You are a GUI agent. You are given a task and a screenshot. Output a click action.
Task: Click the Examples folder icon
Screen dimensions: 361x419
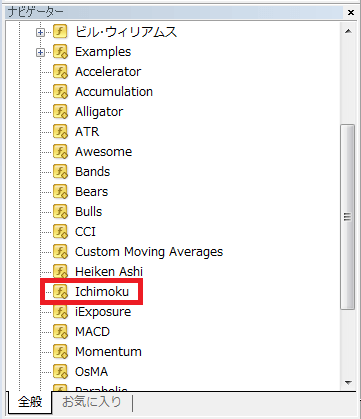(x=60, y=52)
